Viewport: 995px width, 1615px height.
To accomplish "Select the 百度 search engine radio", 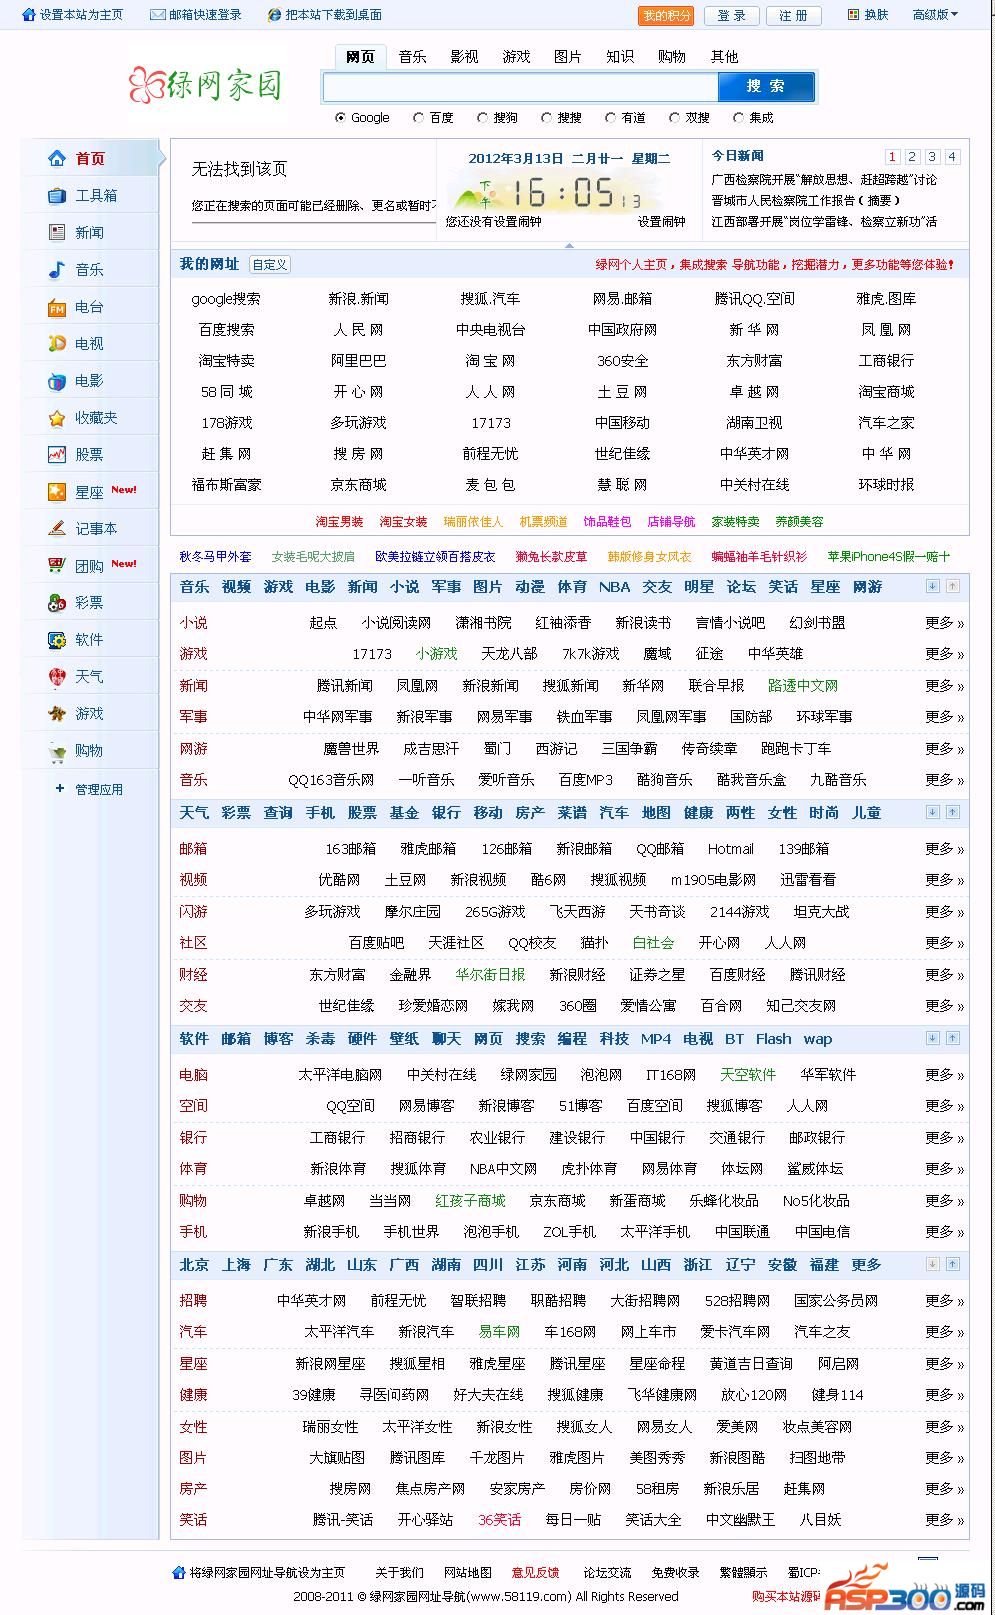I will click(419, 117).
